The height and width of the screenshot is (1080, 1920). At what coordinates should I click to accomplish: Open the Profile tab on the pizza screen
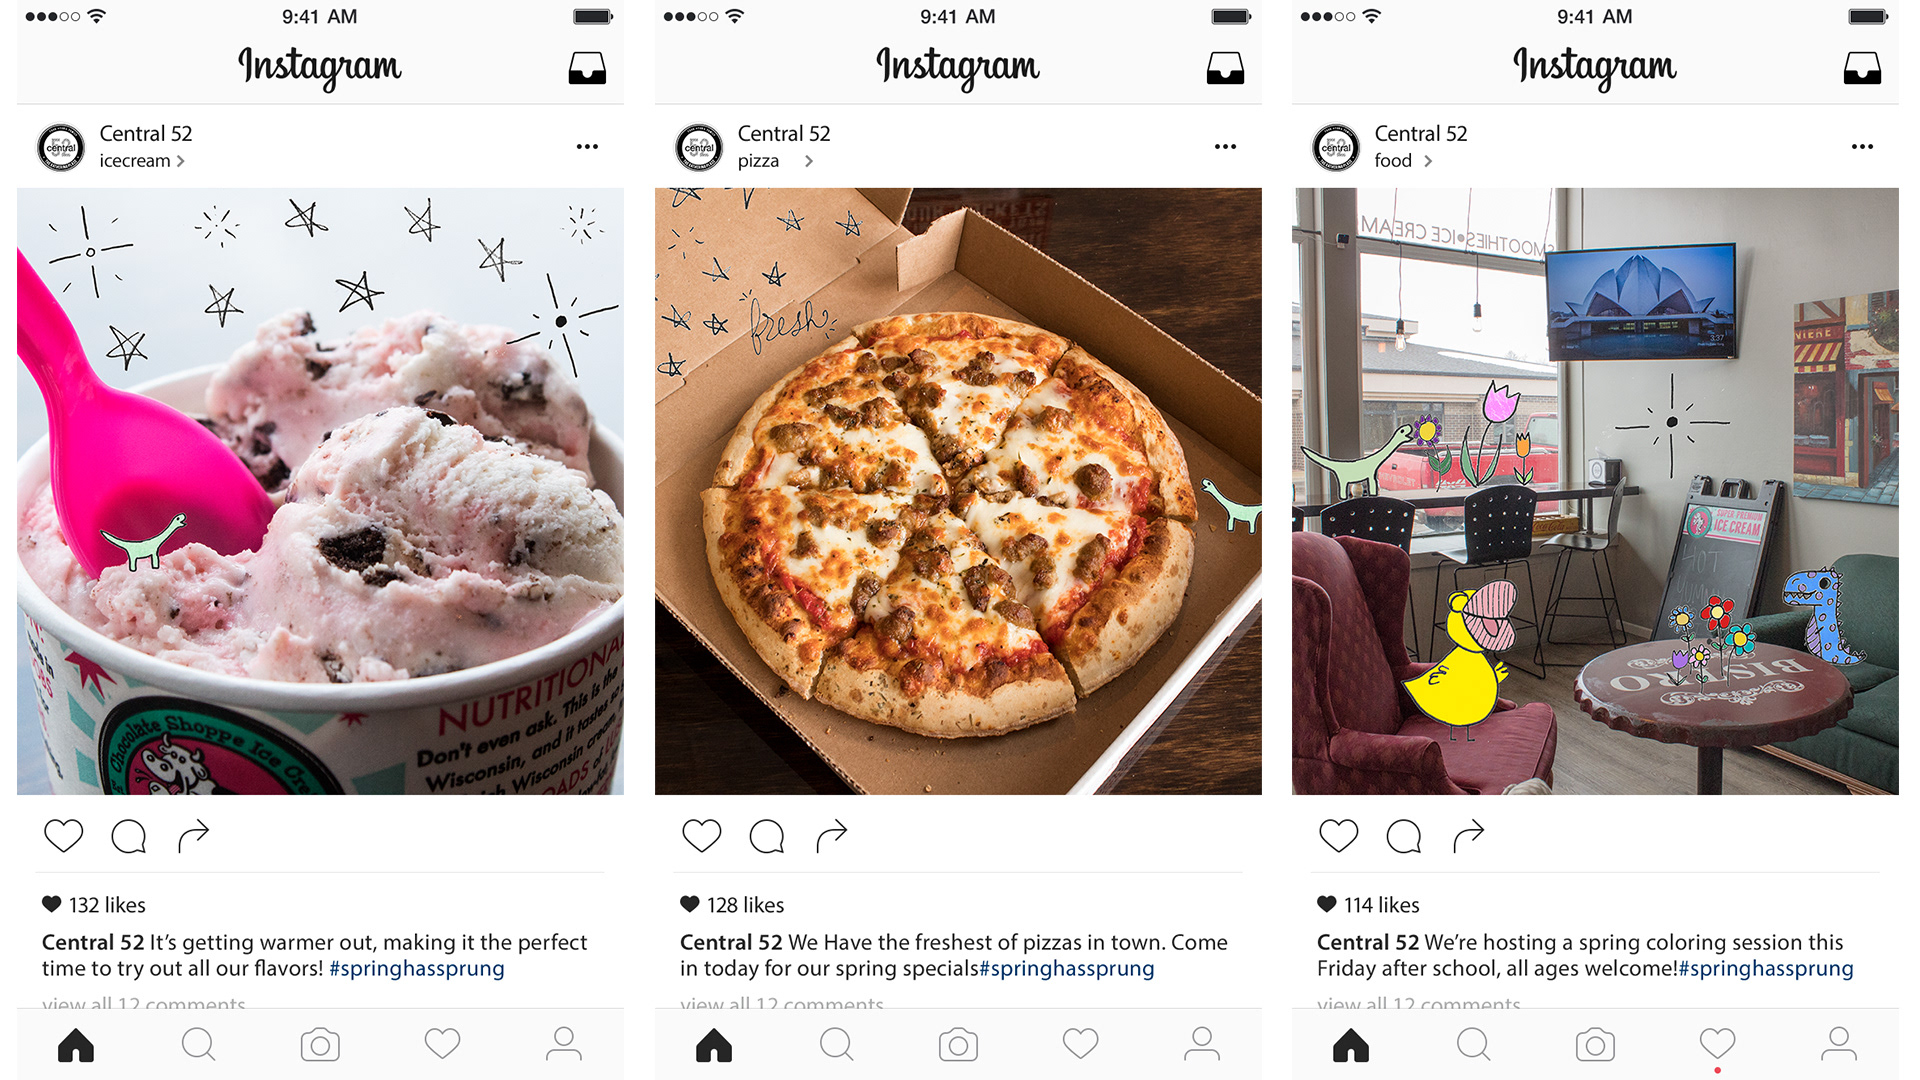[1202, 1044]
